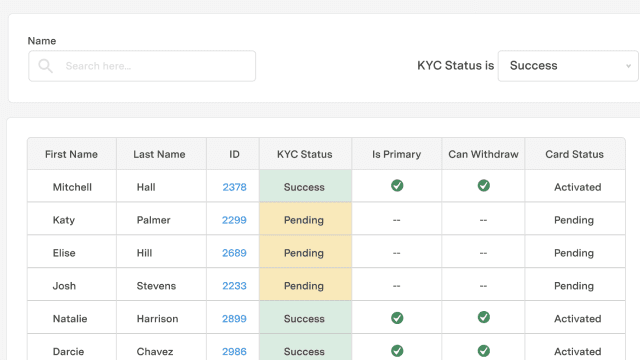
Task: Click first name Josh
Action: click(64, 286)
